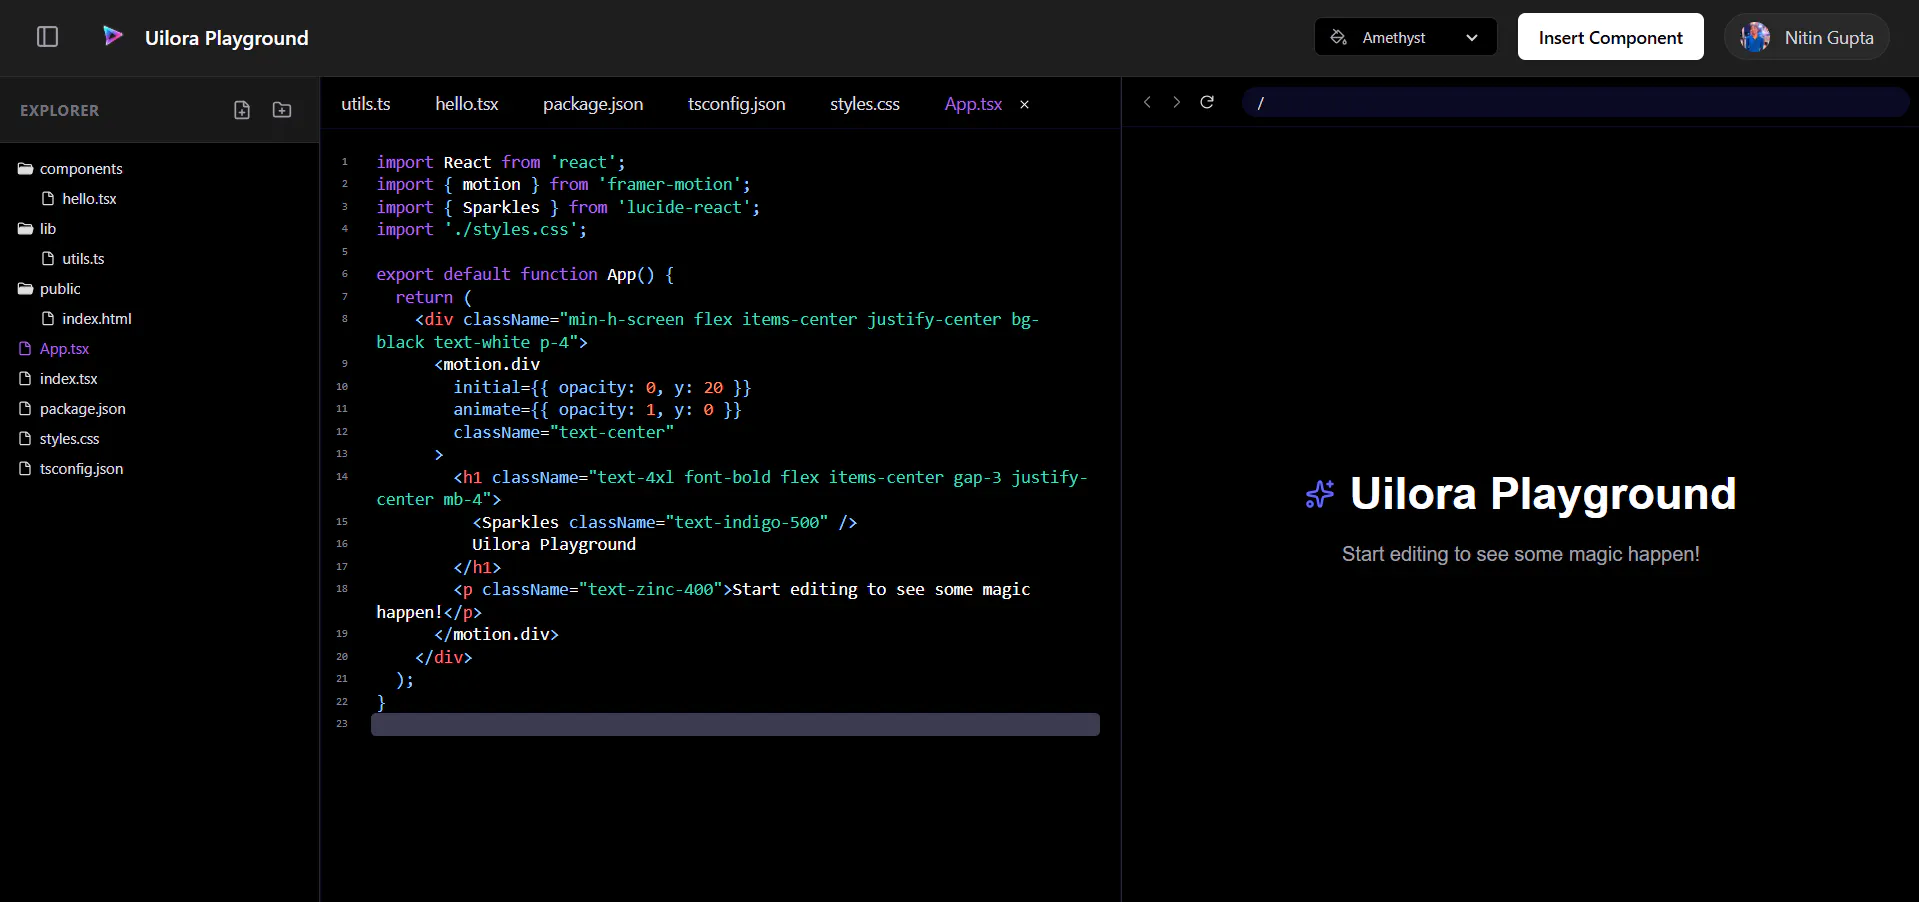Click the preview URL address field
Screen dimensions: 1919x902
(x=1575, y=102)
